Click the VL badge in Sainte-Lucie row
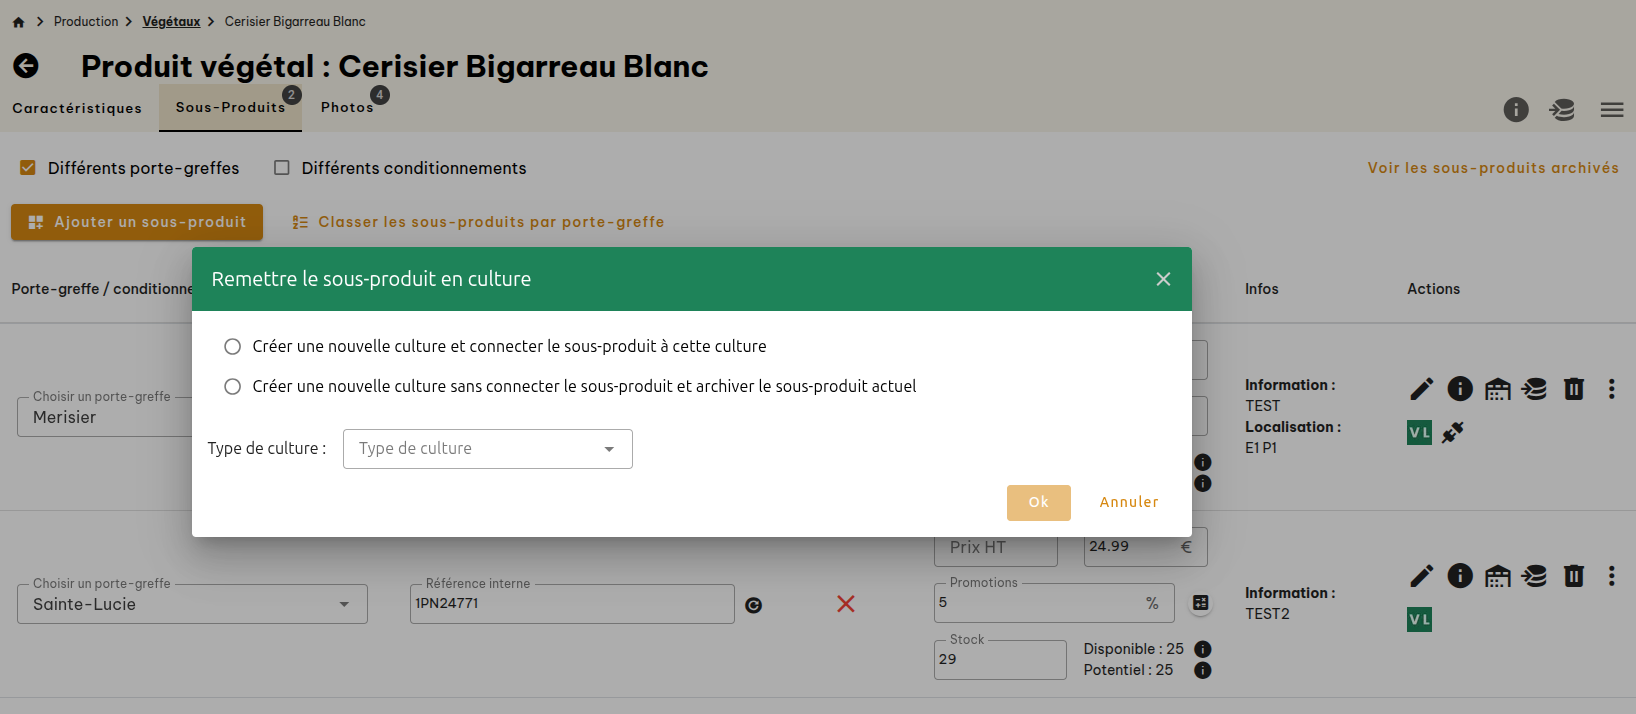The height and width of the screenshot is (714, 1636). [1419, 619]
